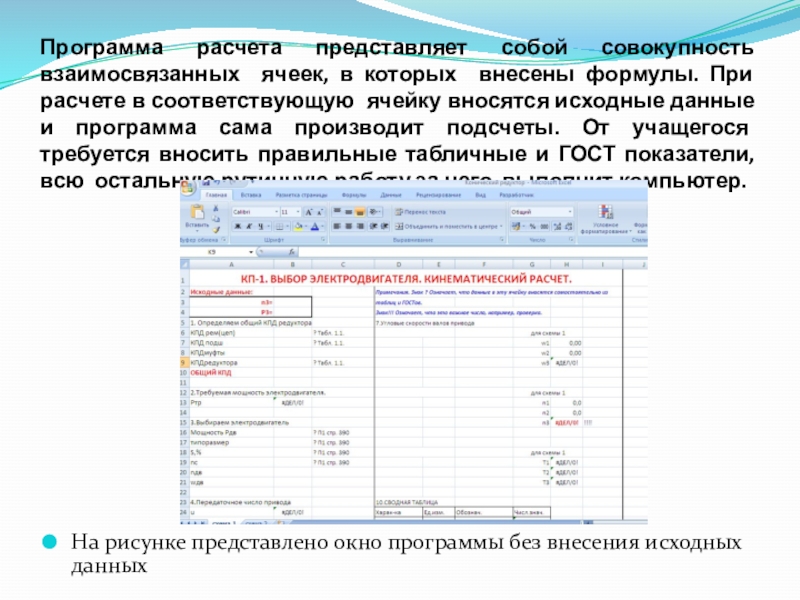The height and width of the screenshot is (600, 800).
Task: Click the Decrease Indent icon
Action: tap(373, 226)
